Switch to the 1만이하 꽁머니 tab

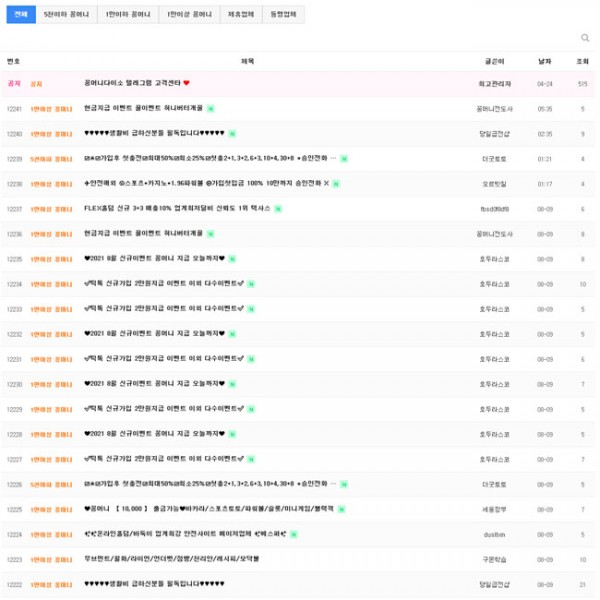128,15
